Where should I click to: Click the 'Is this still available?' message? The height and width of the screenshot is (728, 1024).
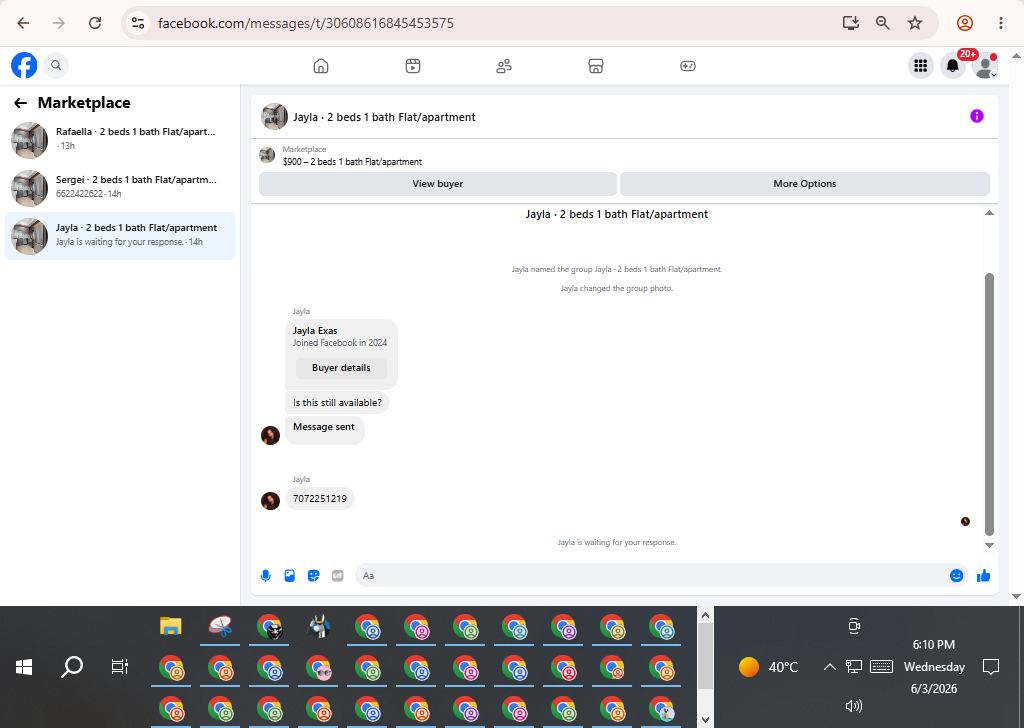[x=337, y=402]
